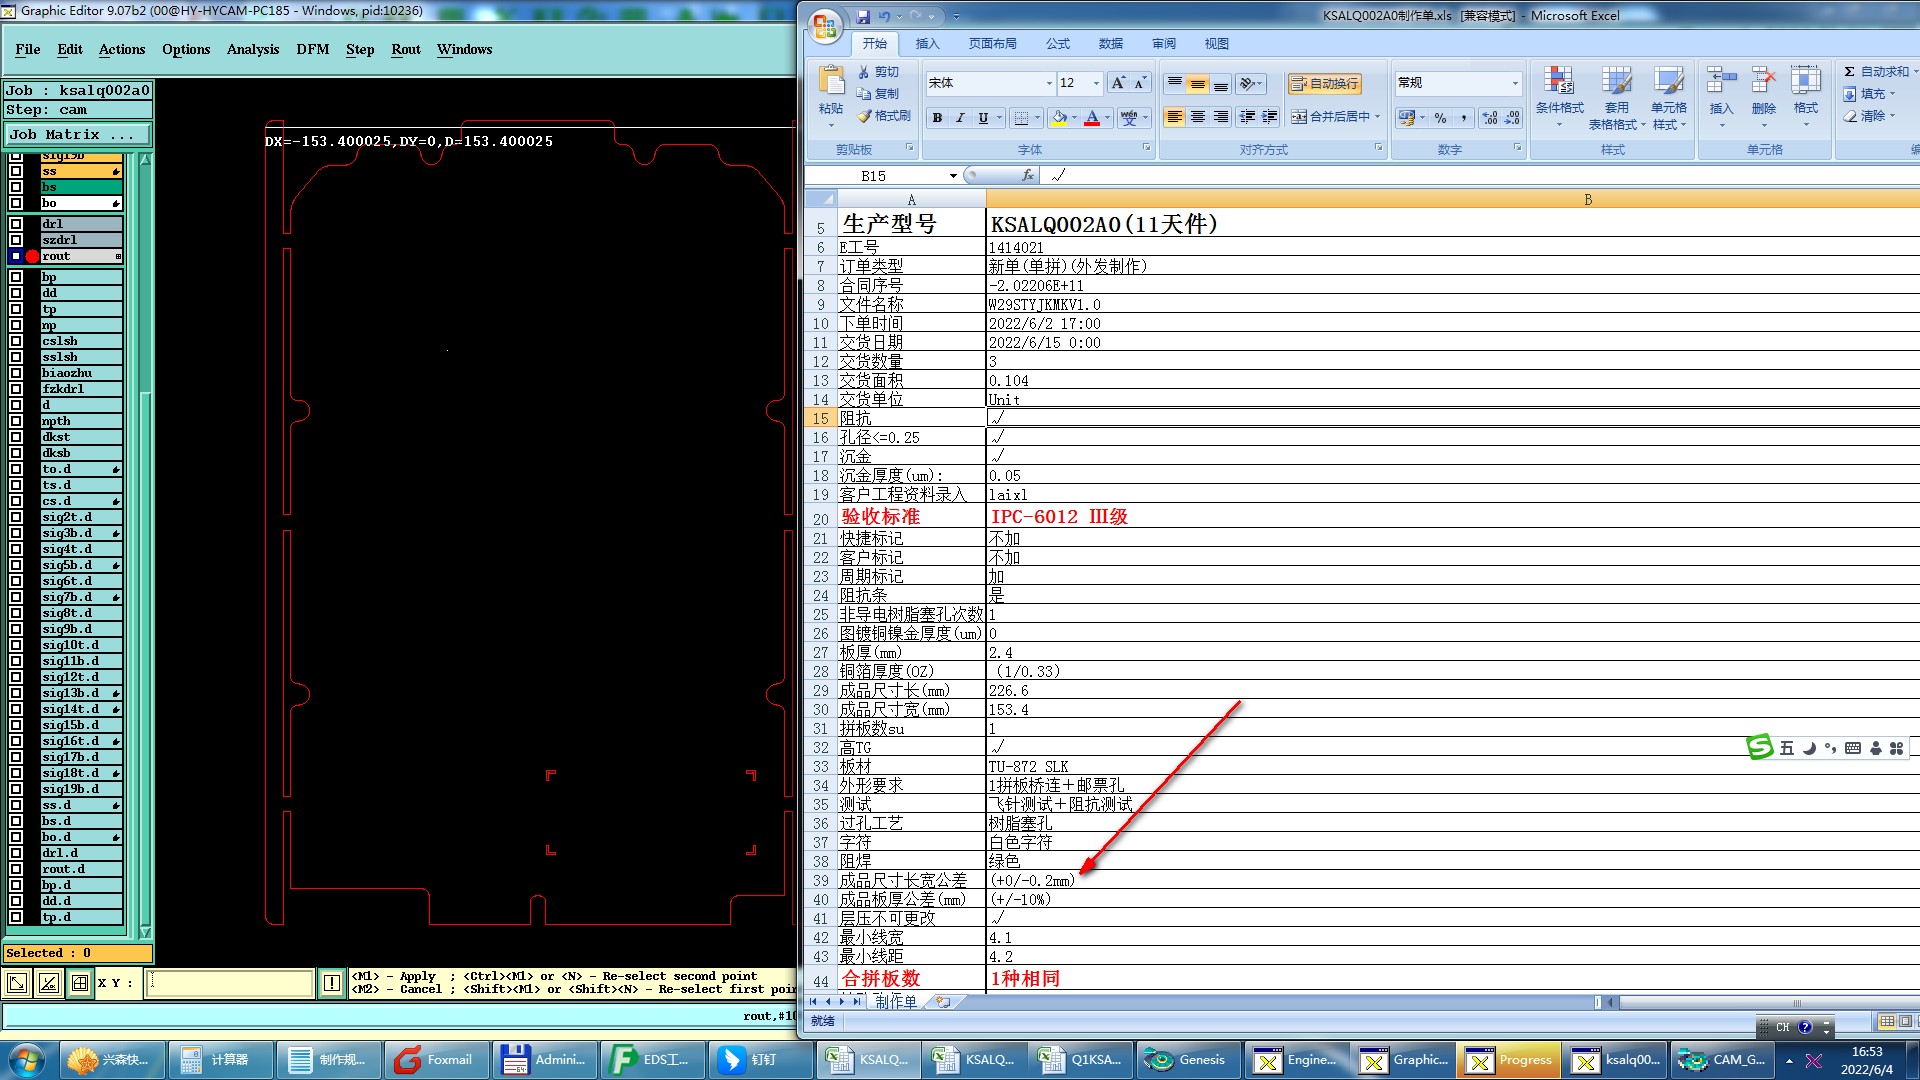Open the number format dropdown (常规)

point(1514,83)
